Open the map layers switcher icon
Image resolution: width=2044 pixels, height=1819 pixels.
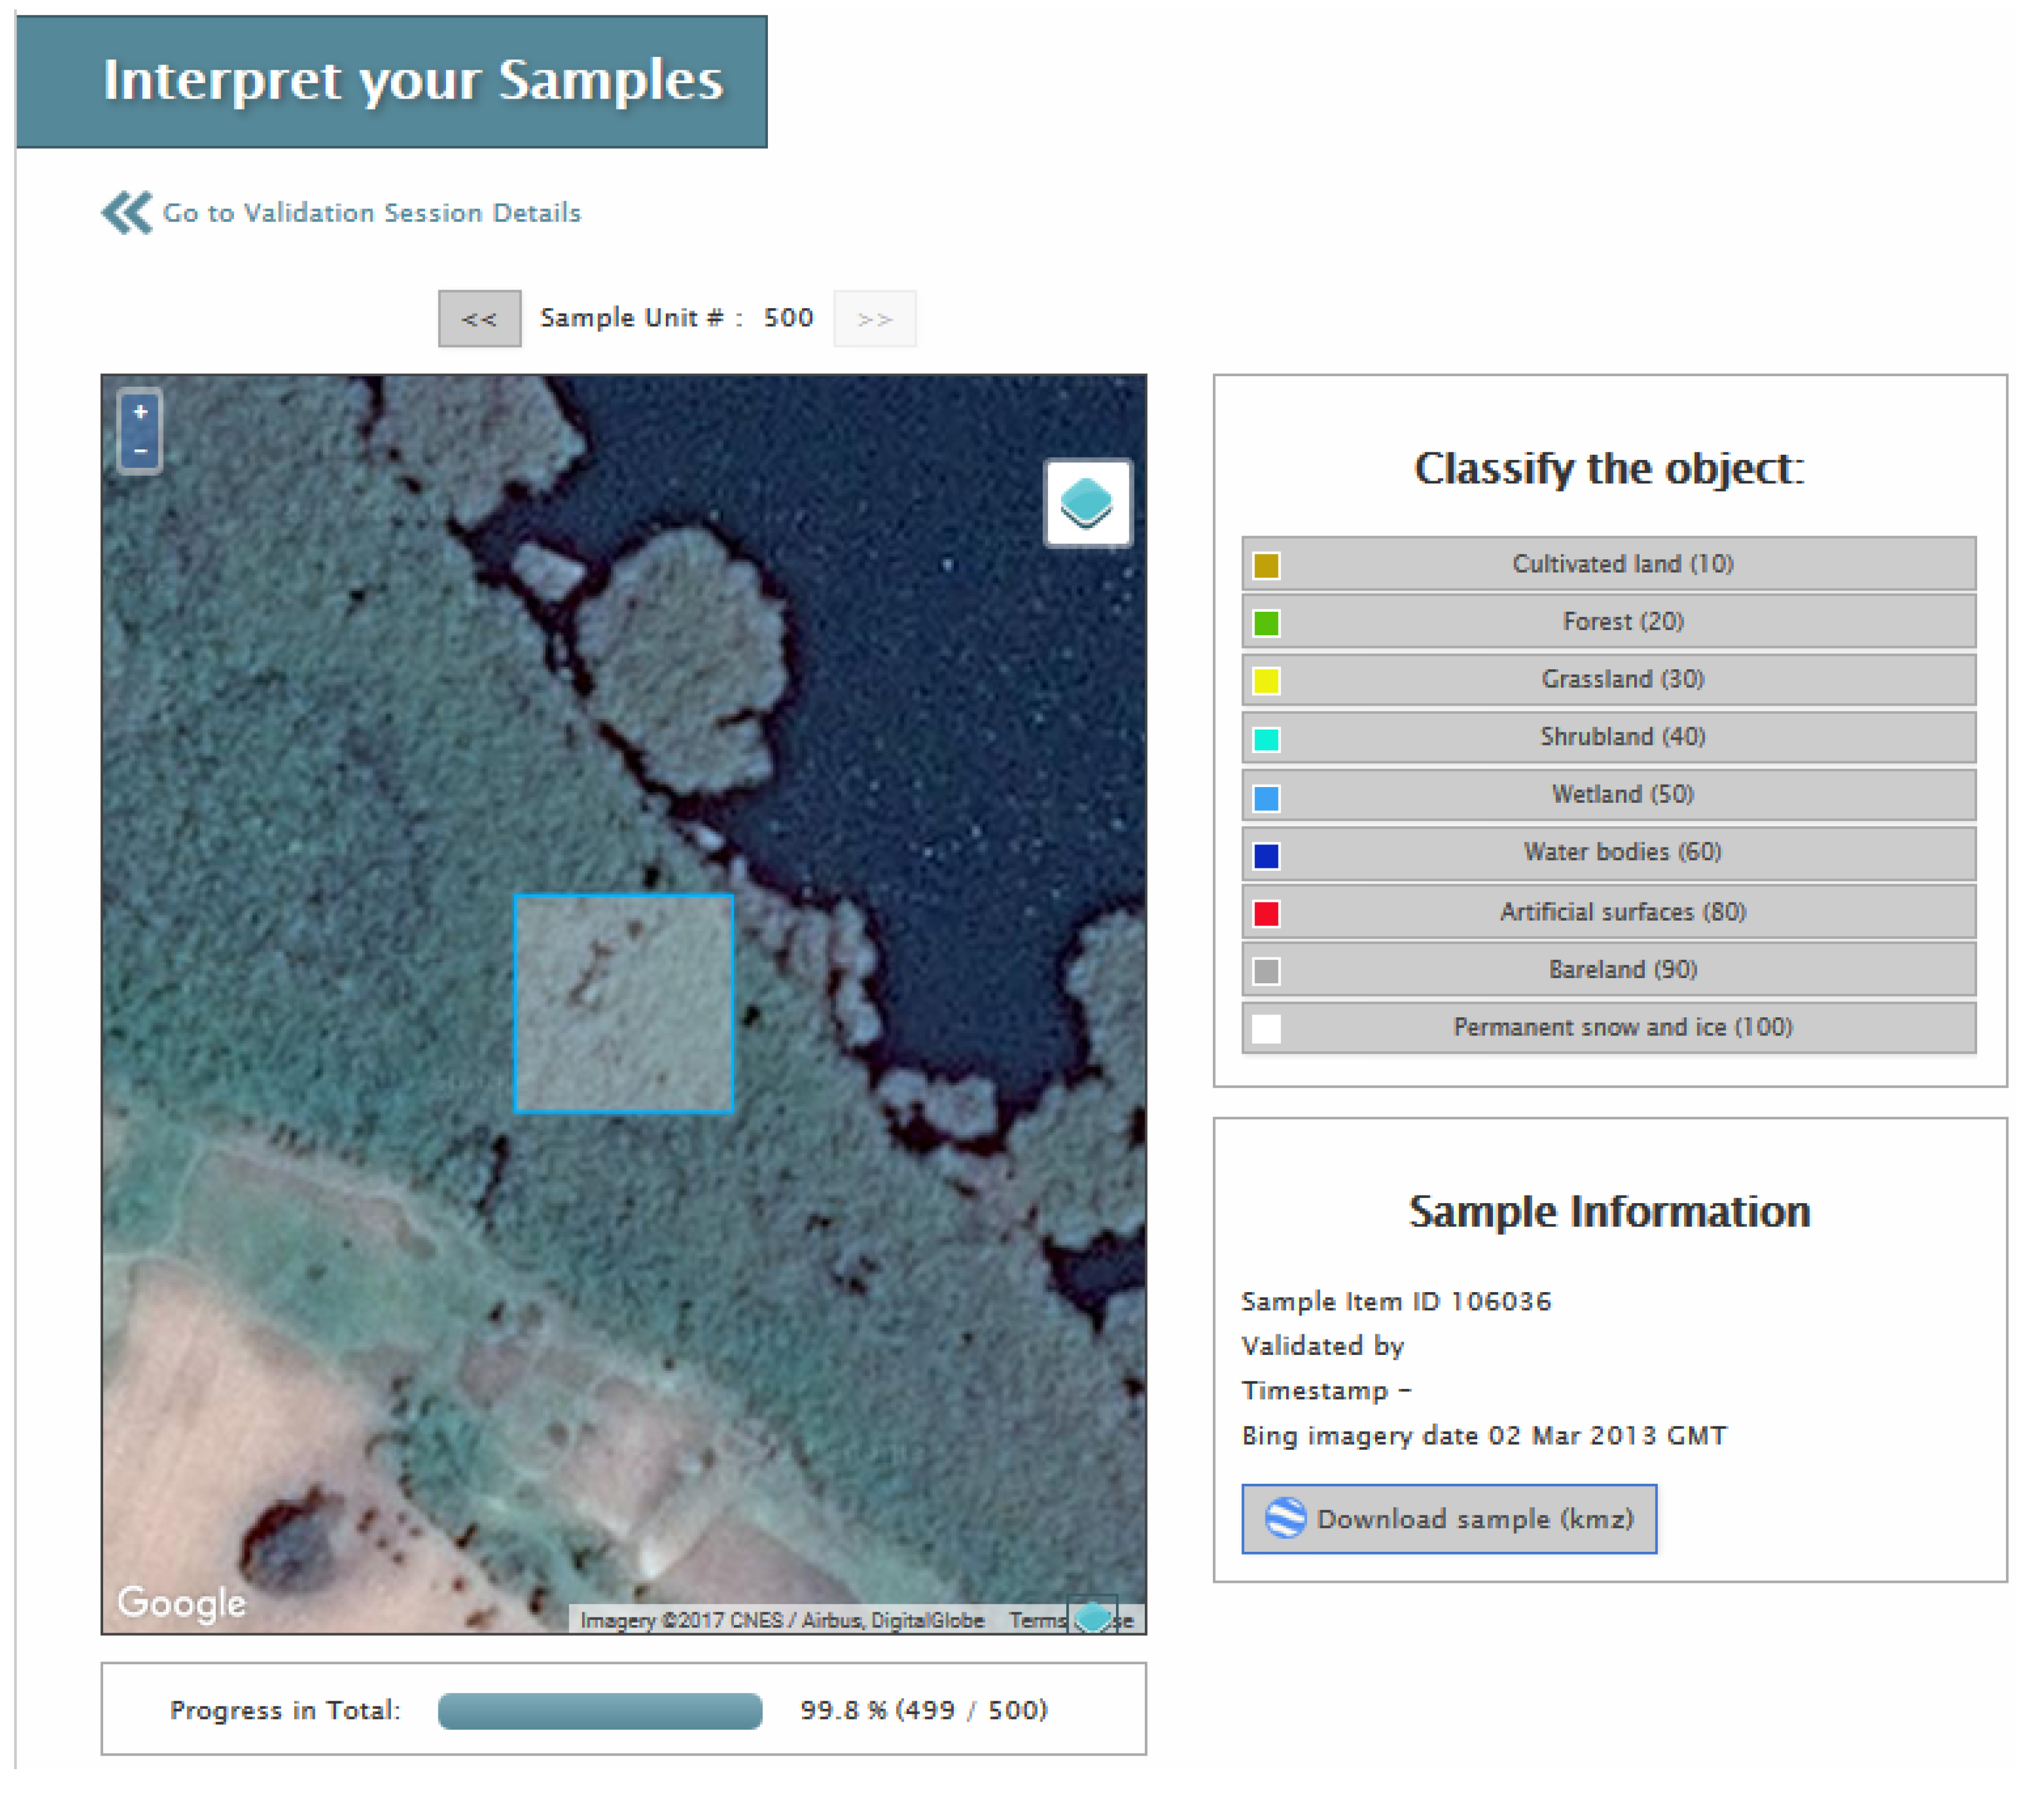pyautogui.click(x=1088, y=503)
